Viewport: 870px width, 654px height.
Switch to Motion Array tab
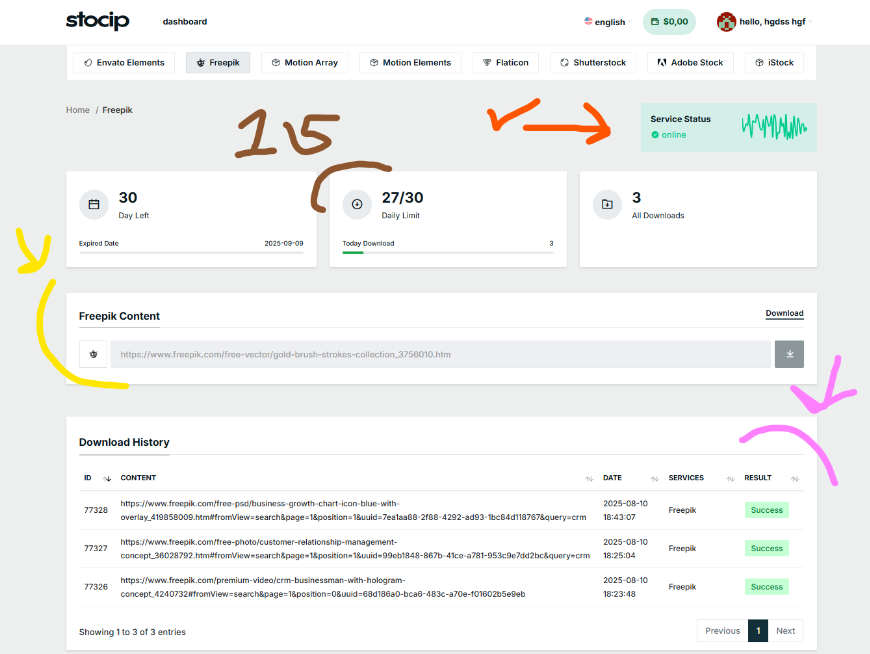click(305, 63)
